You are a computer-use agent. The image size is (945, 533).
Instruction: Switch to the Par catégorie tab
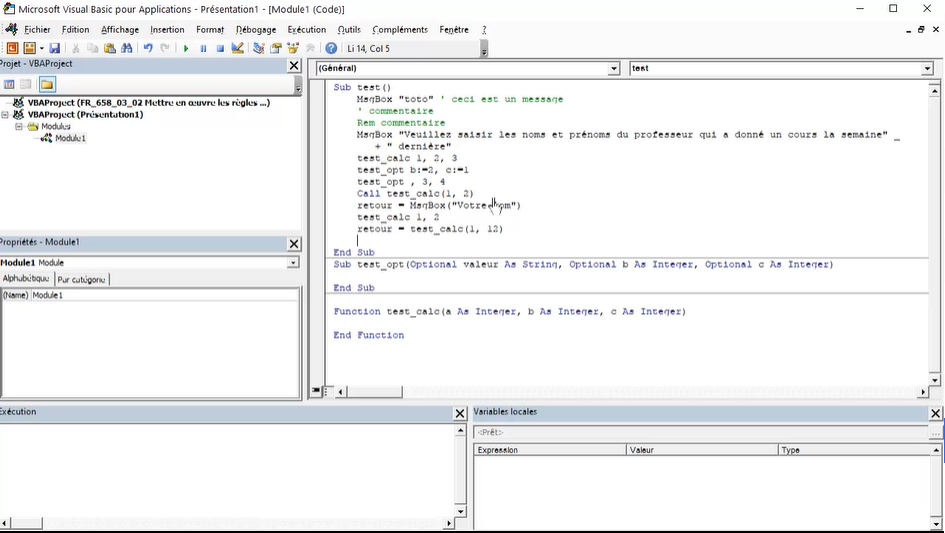click(x=82, y=280)
